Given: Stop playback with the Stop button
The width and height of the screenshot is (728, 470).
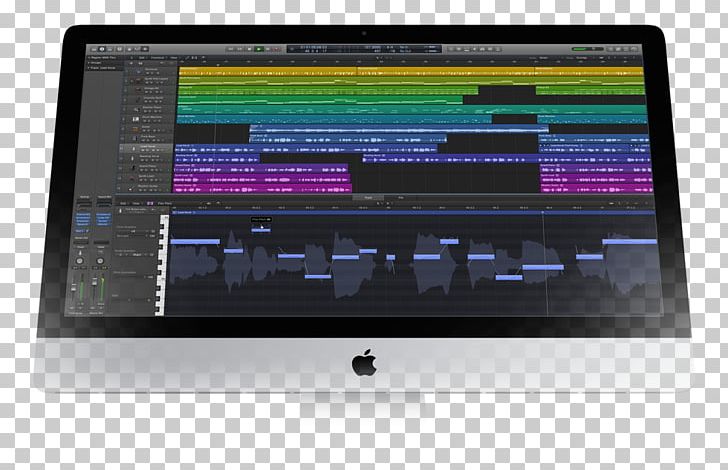Looking at the screenshot, I should coord(249,49).
